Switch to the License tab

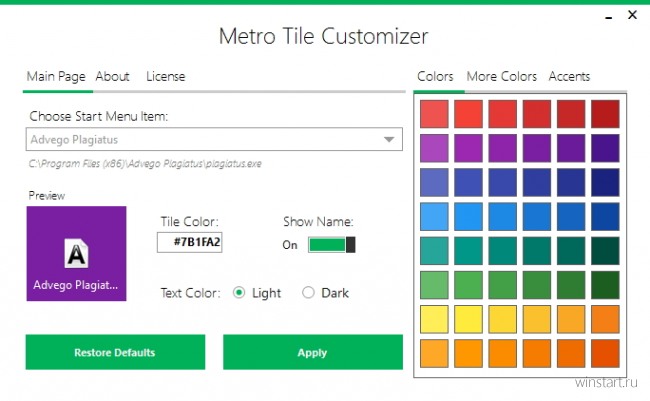point(165,76)
